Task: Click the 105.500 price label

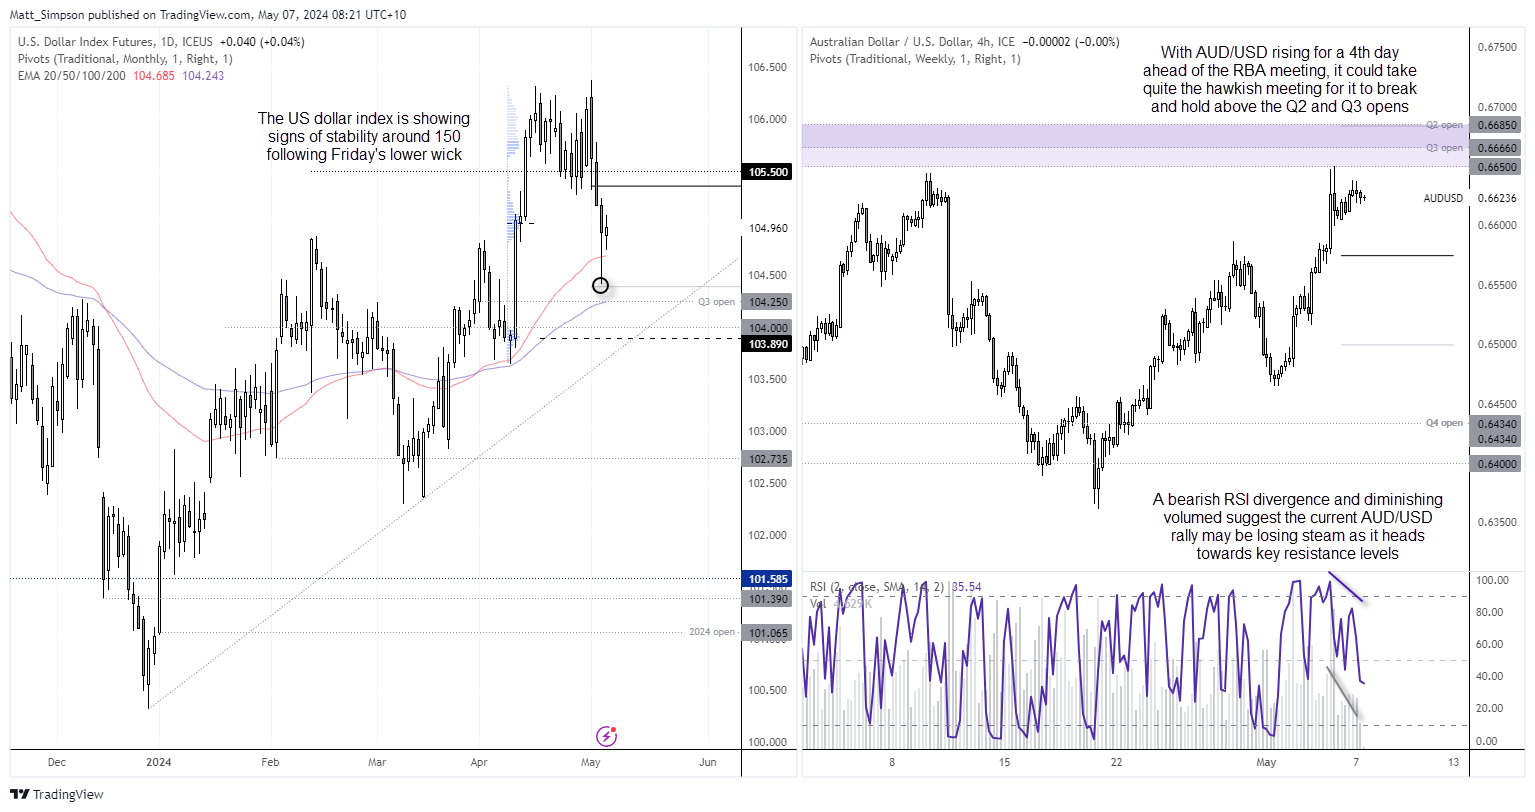Action: pyautogui.click(x=768, y=172)
